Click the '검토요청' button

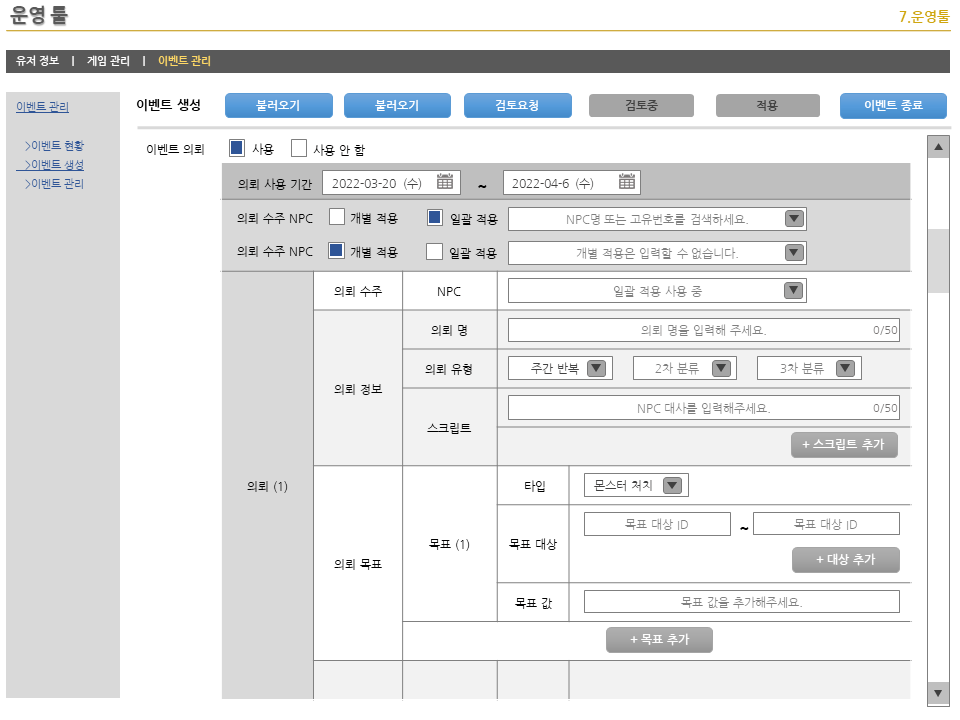pos(517,105)
